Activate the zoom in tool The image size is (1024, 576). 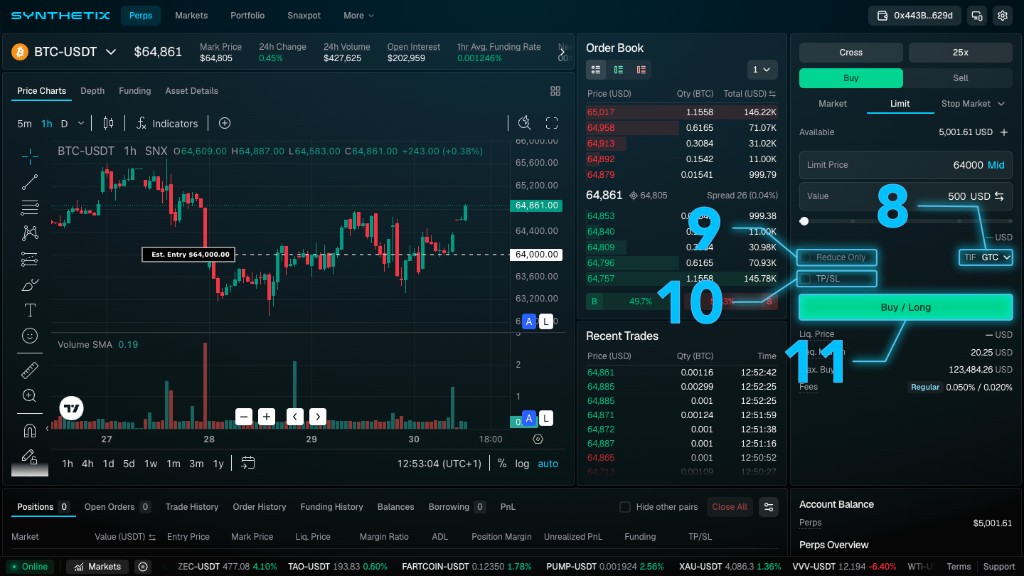pyautogui.click(x=29, y=396)
